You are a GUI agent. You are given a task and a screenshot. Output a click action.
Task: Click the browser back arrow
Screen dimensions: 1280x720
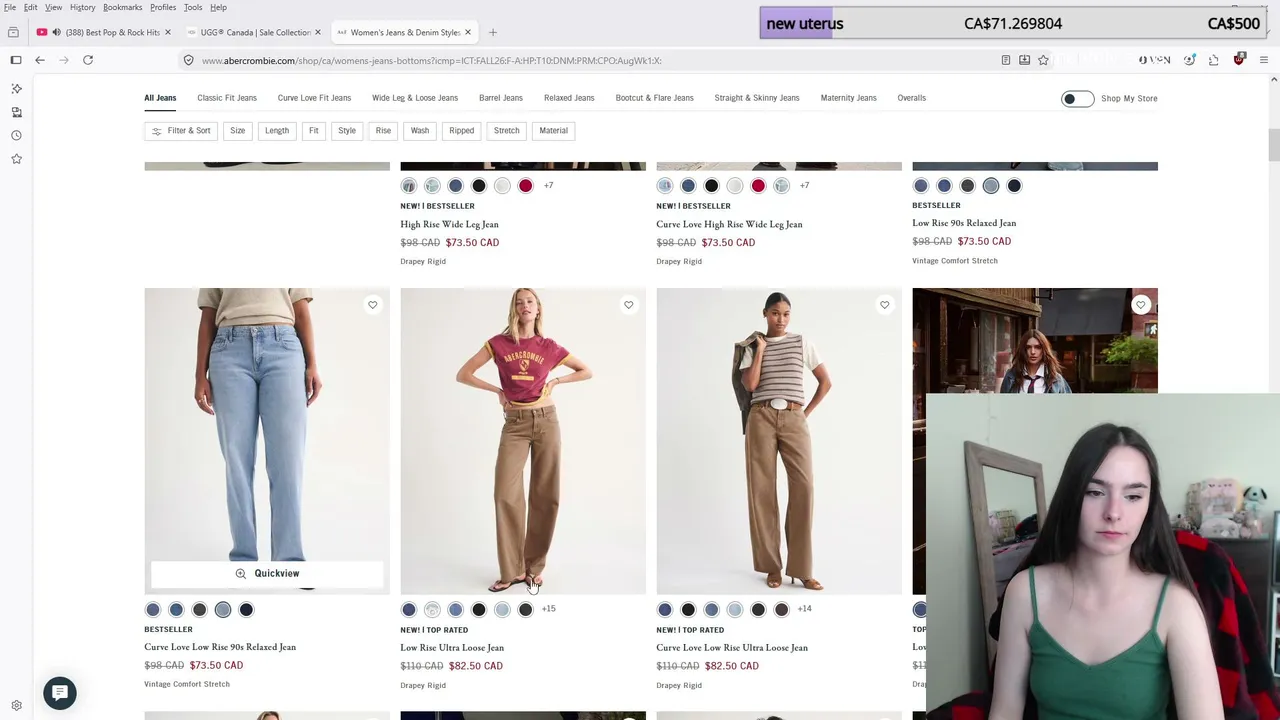40,60
